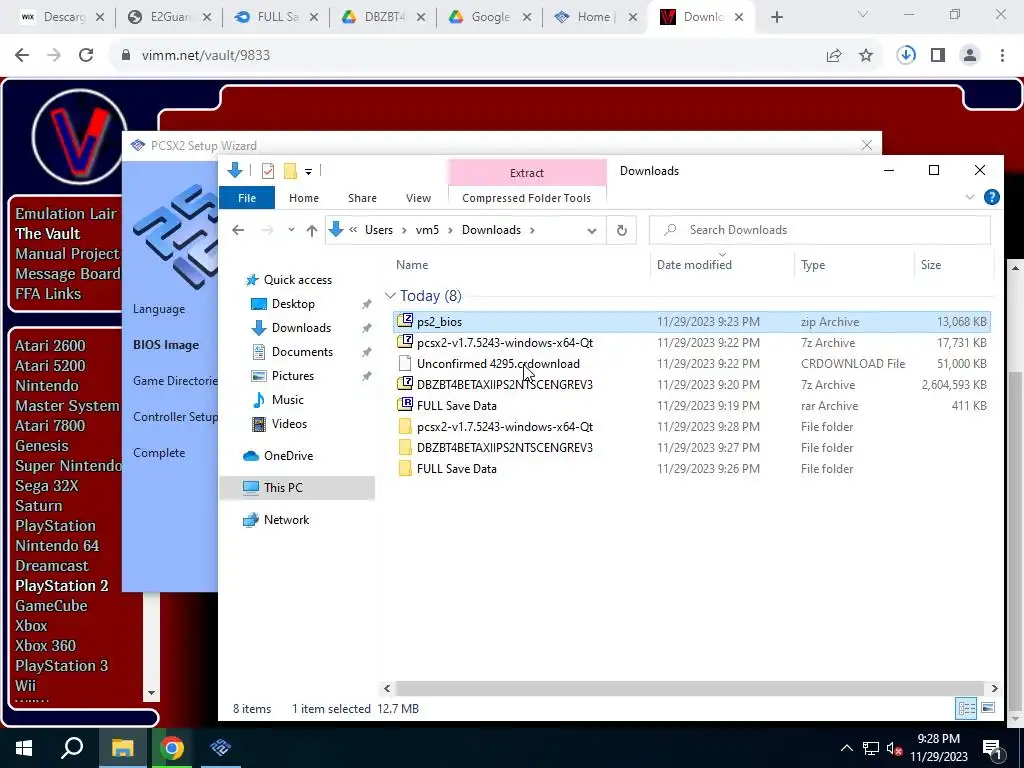Screen dimensions: 1024x768
Task: Open the GameCube link
Action: 52,605
